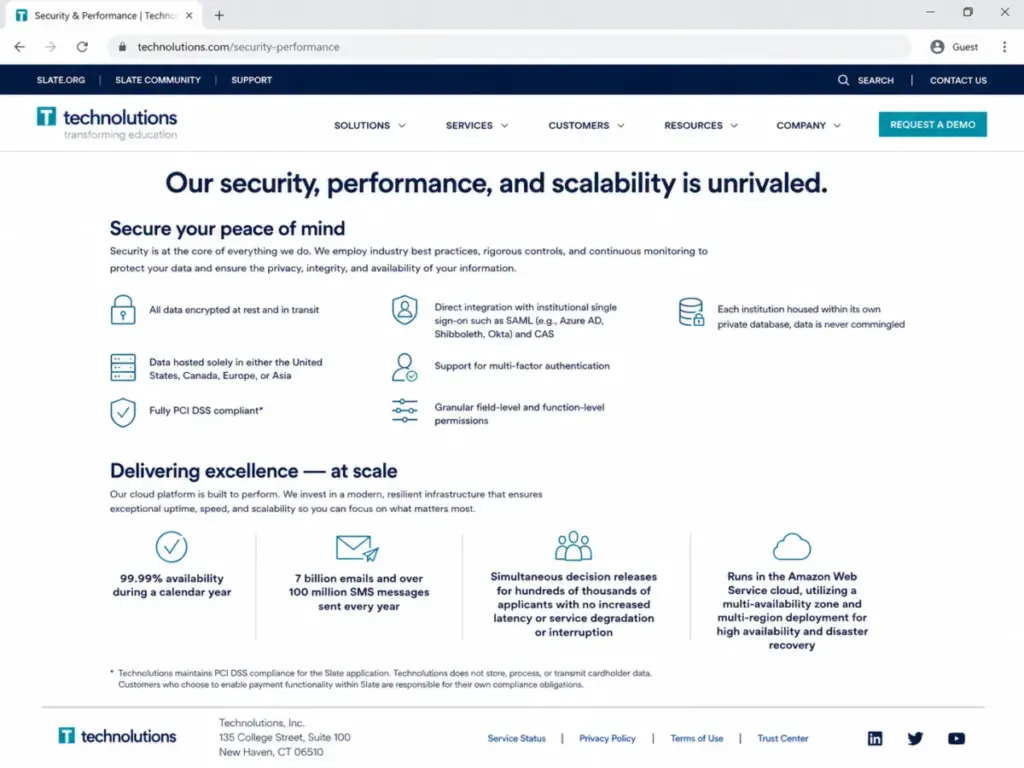Image resolution: width=1024 pixels, height=768 pixels.
Task: Click the main 'Our security, performance' headline
Action: coord(496,183)
